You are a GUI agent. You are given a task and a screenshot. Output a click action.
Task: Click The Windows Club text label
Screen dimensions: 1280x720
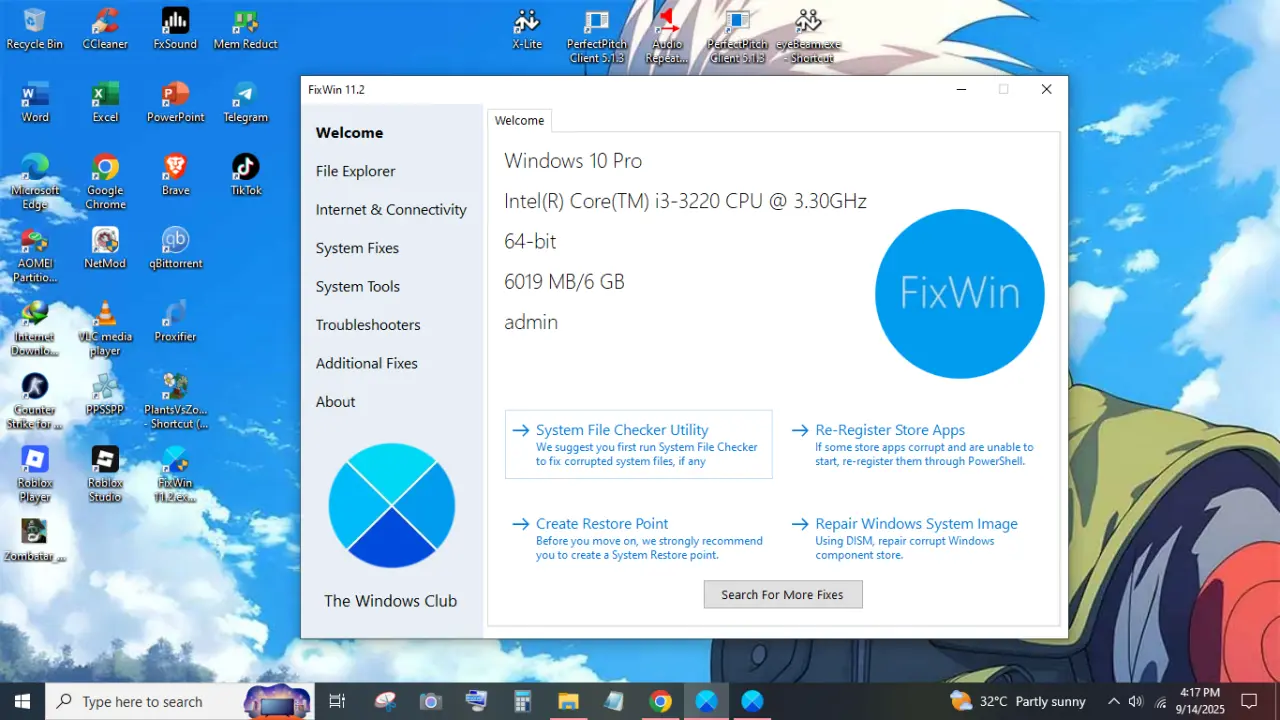click(390, 601)
